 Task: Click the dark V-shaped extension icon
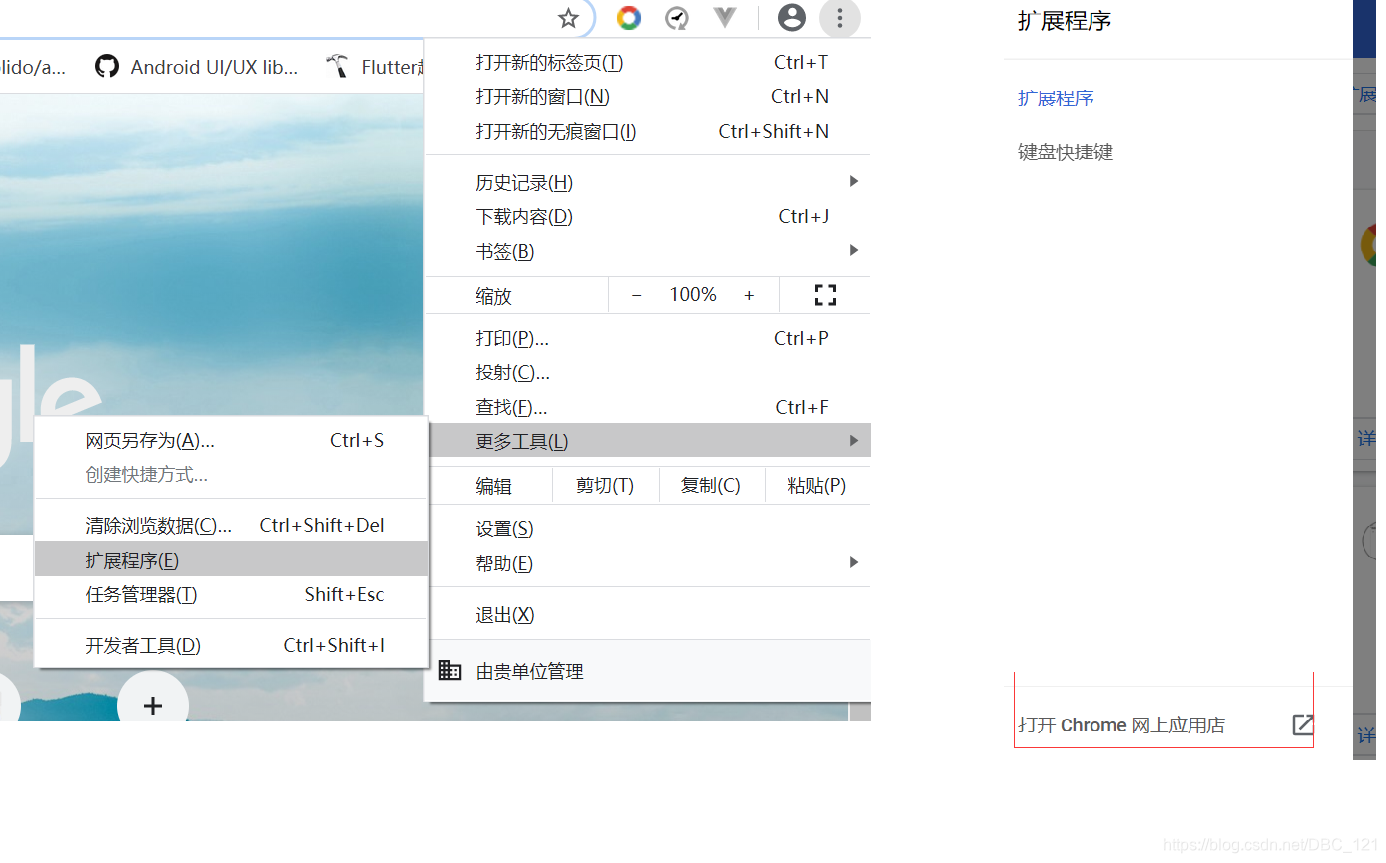724,18
